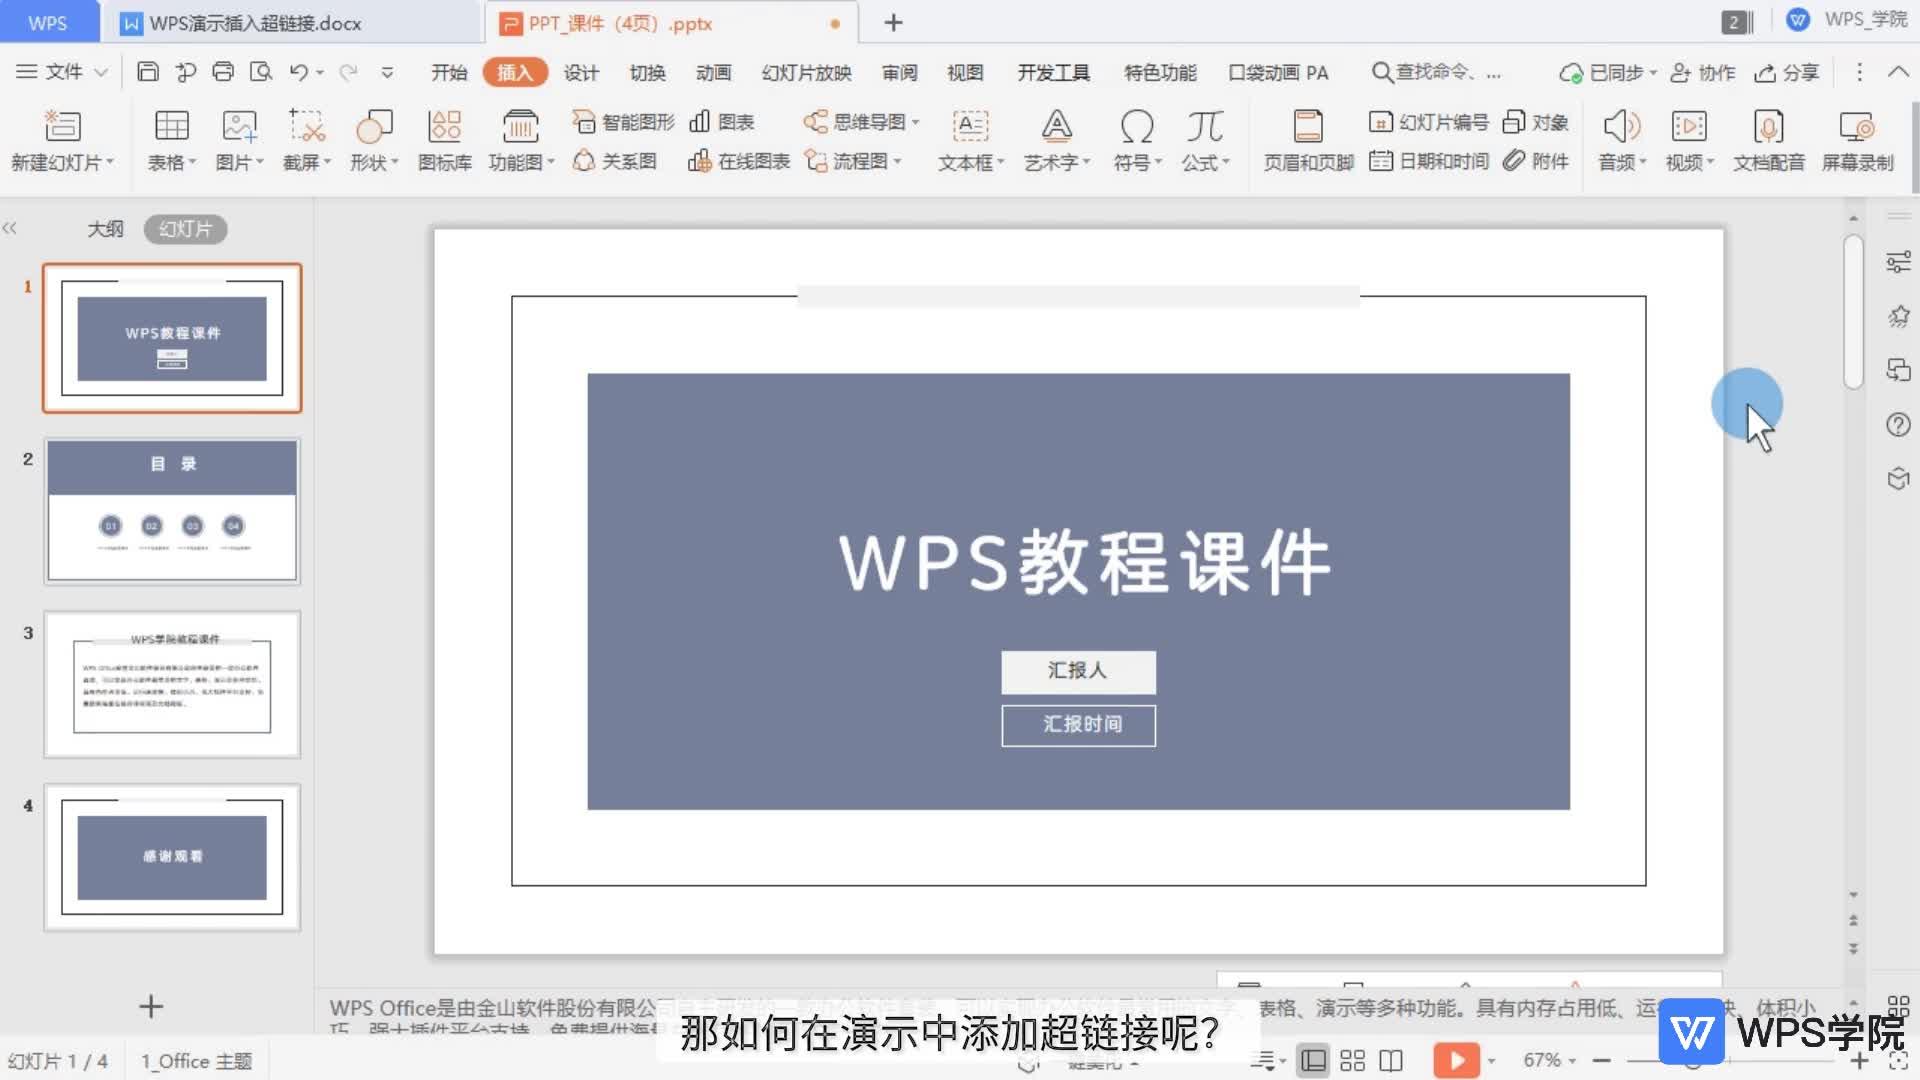The image size is (1920, 1080).
Task: Switch to normal view in status bar
Action: (1313, 1060)
